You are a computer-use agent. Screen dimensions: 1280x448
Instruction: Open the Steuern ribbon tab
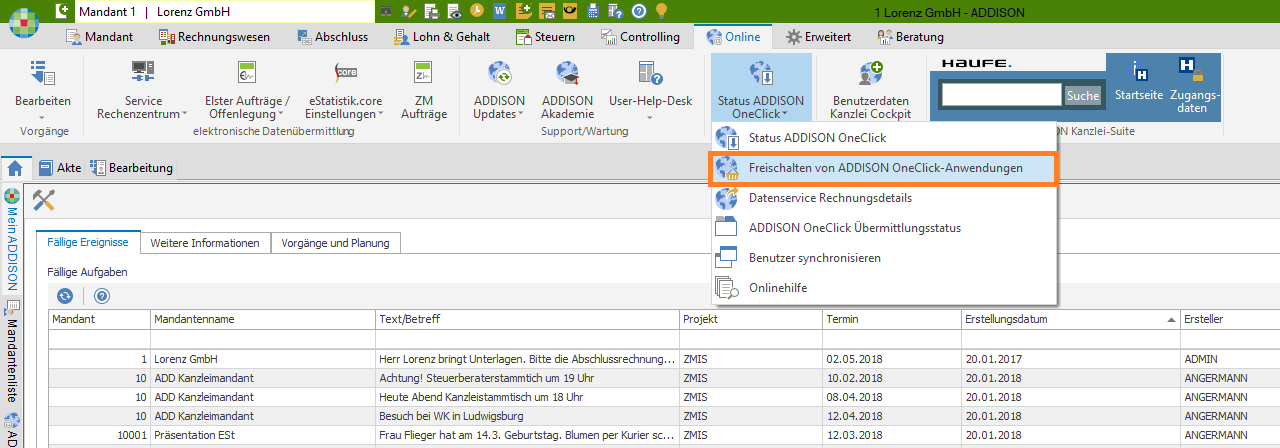point(546,37)
